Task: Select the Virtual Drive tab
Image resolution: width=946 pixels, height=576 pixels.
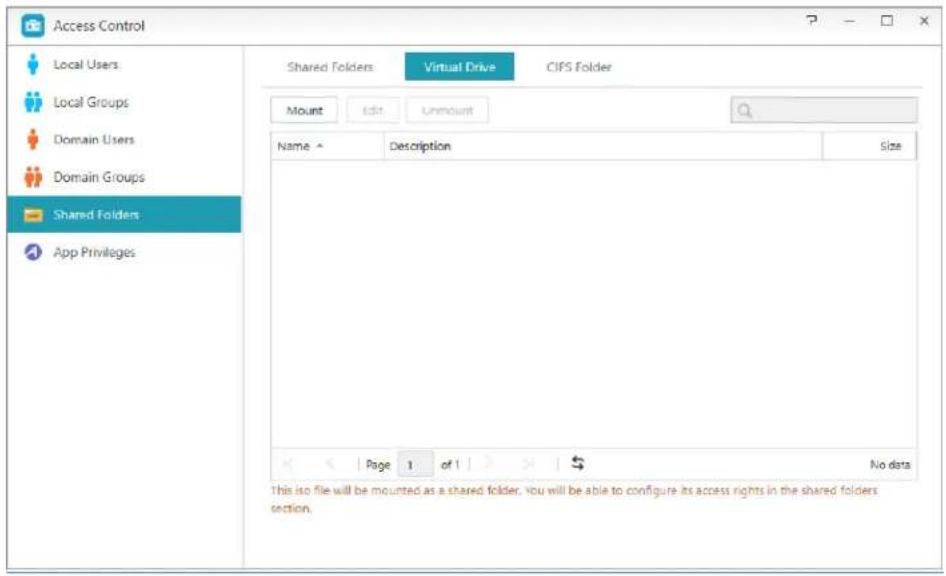Action: [460, 66]
